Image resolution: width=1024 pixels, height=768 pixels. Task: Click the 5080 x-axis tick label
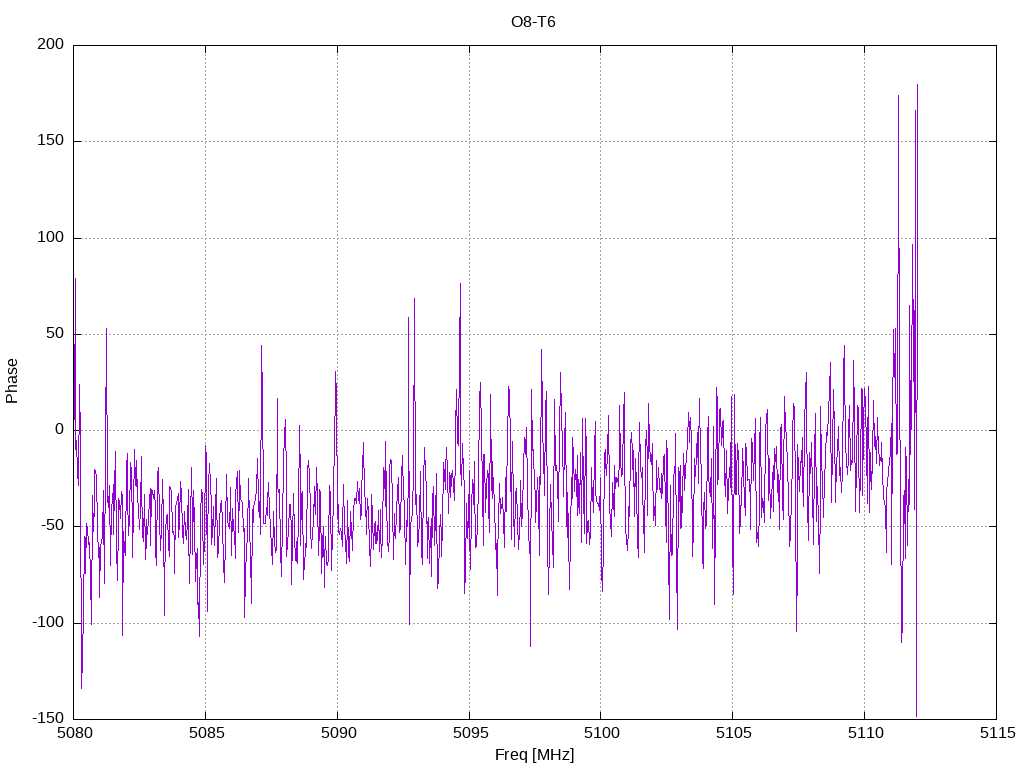pyautogui.click(x=74, y=734)
